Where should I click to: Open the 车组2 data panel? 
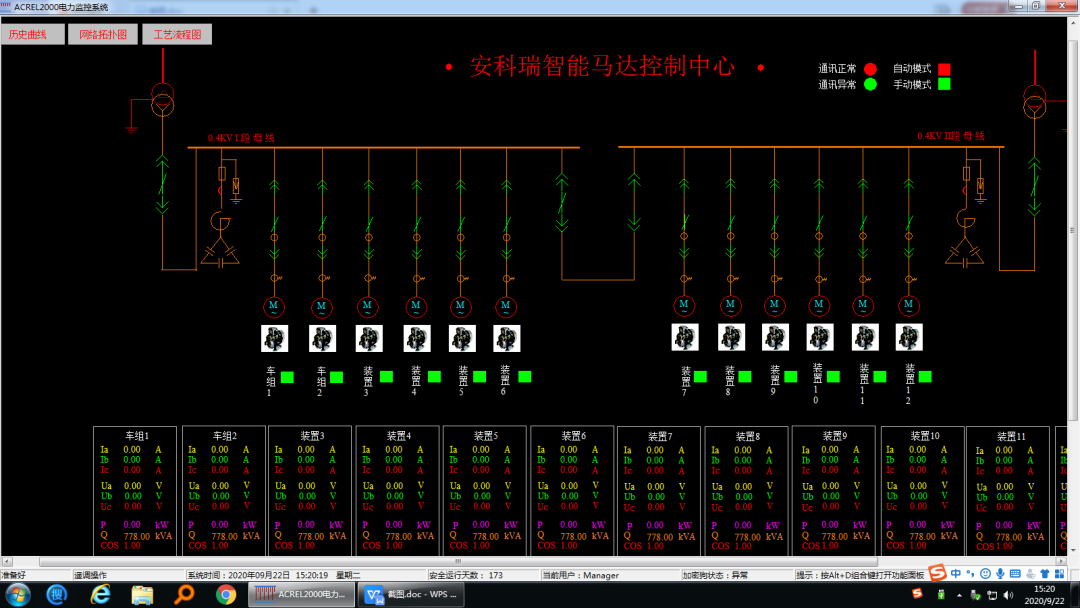coord(224,490)
